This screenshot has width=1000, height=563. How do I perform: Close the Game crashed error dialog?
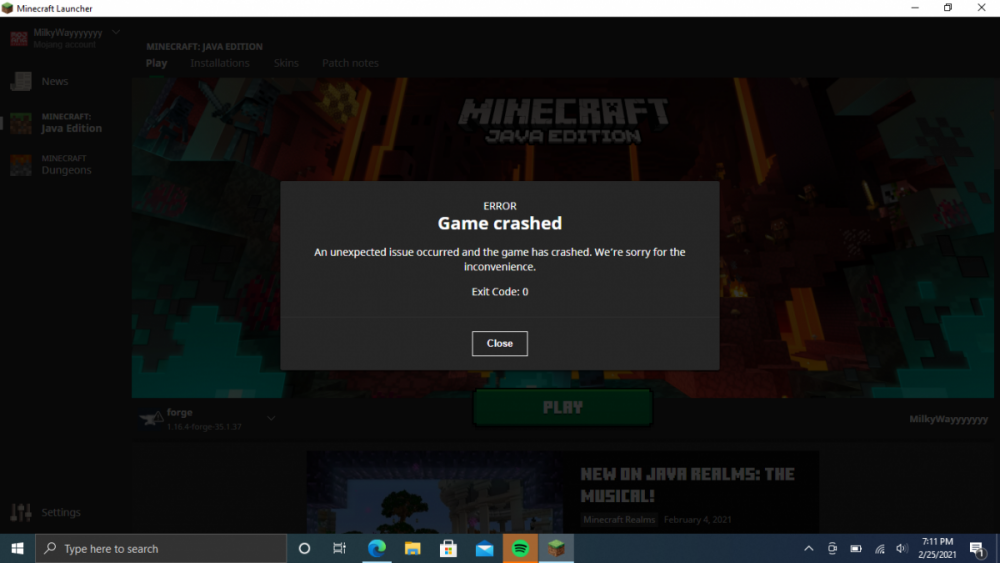click(499, 343)
